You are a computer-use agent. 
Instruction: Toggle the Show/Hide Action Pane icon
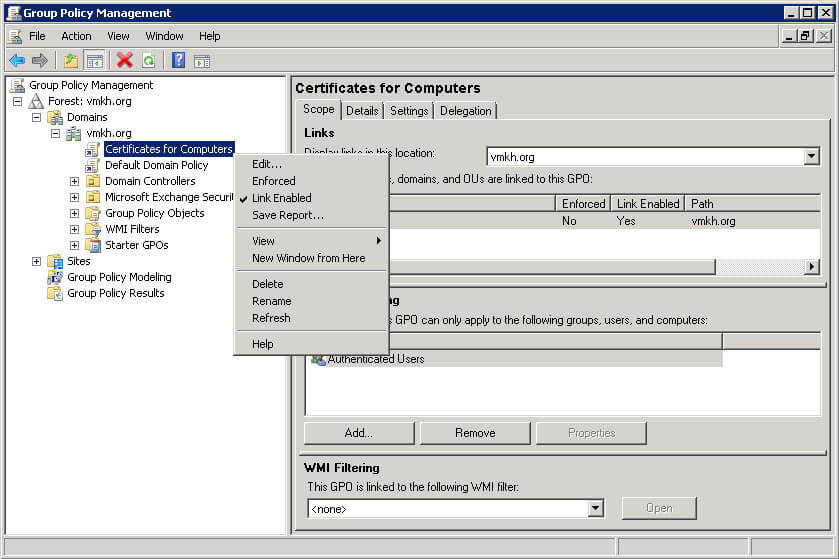click(202, 61)
